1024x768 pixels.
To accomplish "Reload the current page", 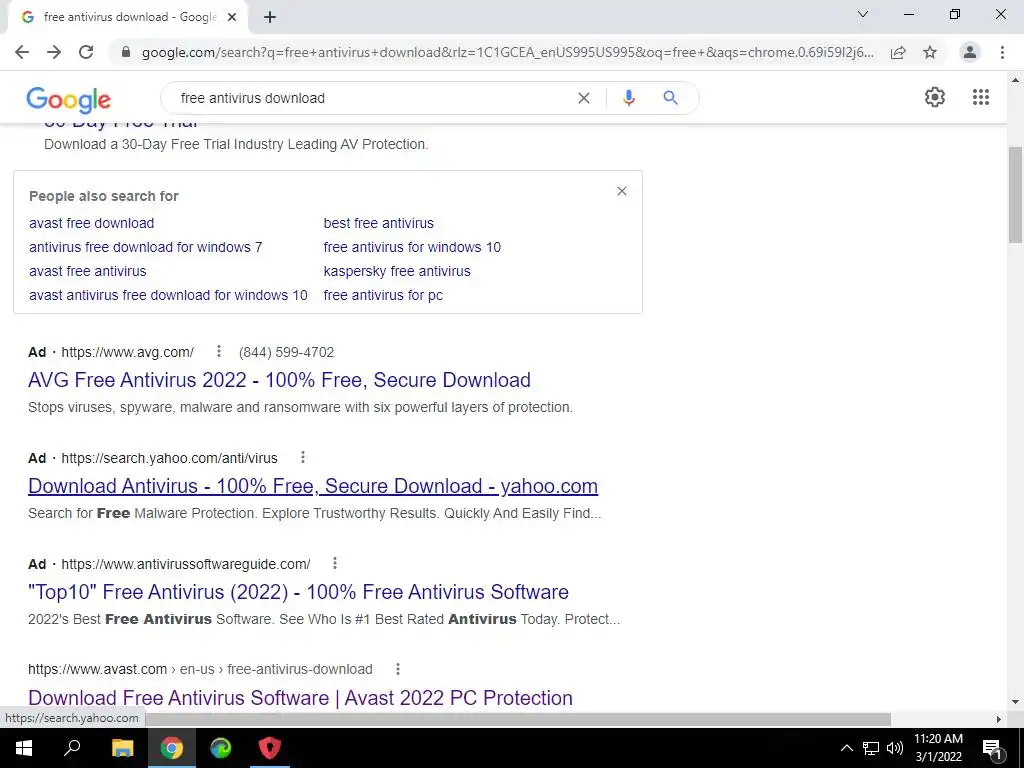I will [86, 52].
